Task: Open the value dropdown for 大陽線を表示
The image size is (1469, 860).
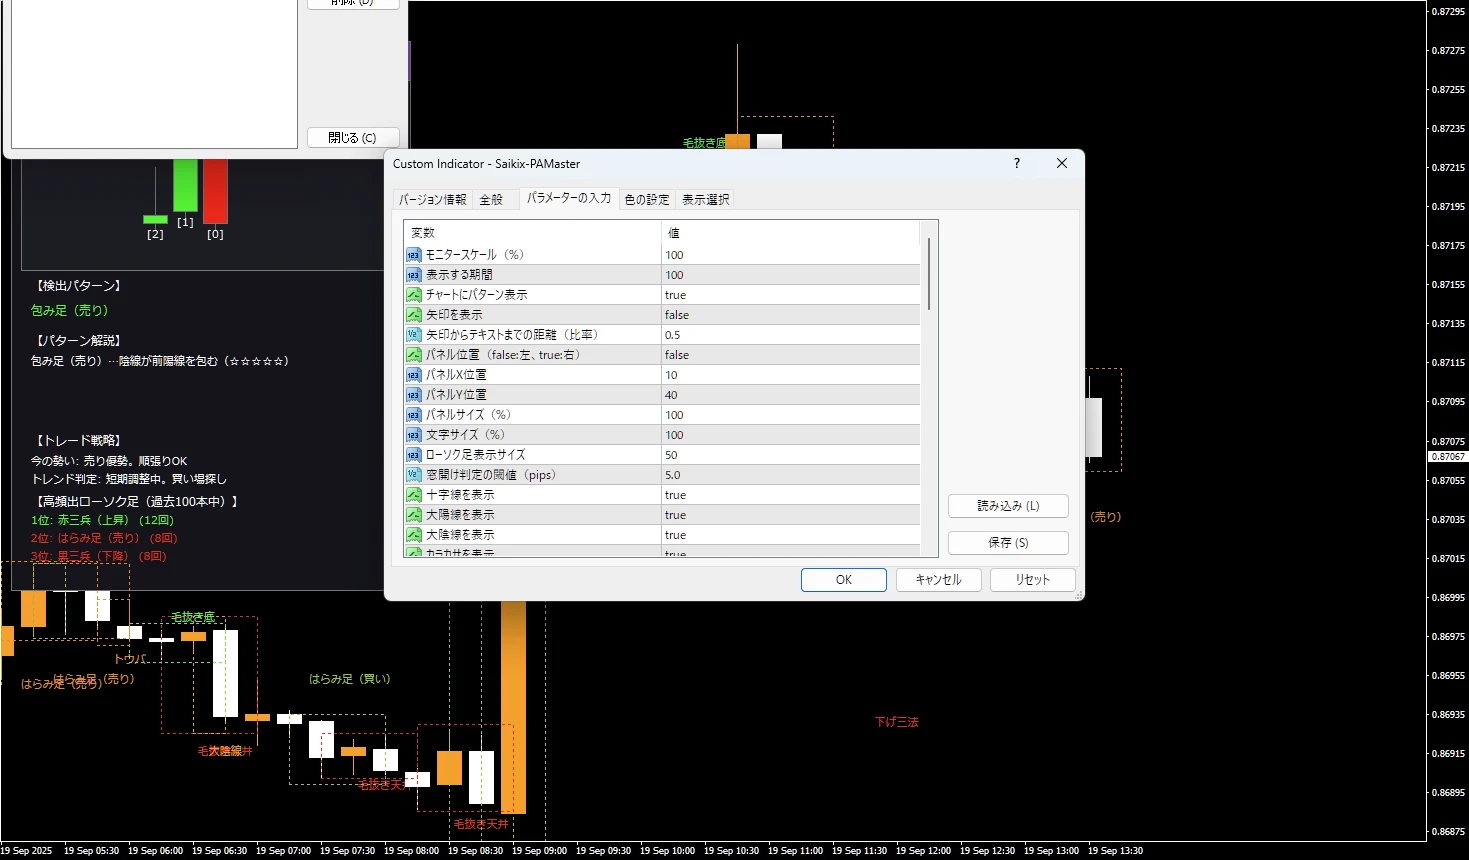Action: click(x=790, y=514)
